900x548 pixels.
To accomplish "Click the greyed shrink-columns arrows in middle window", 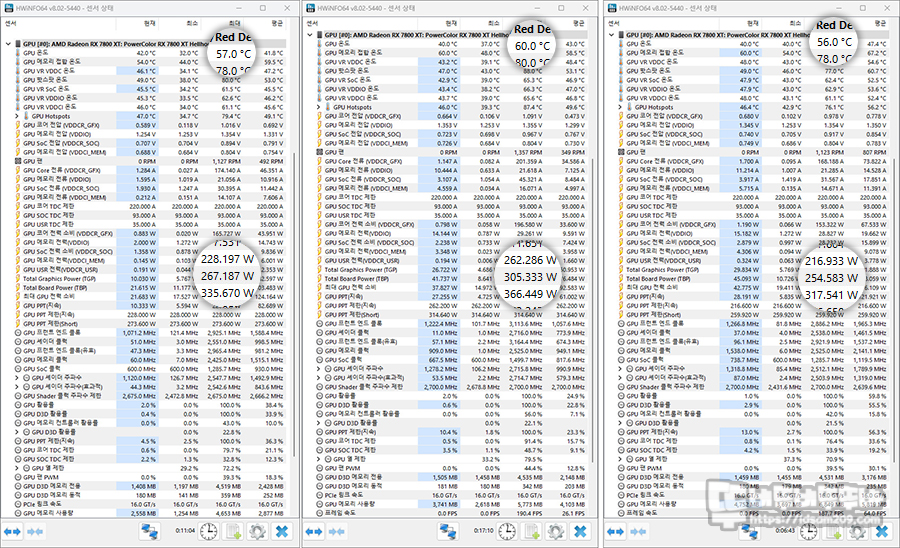I will click(x=337, y=532).
